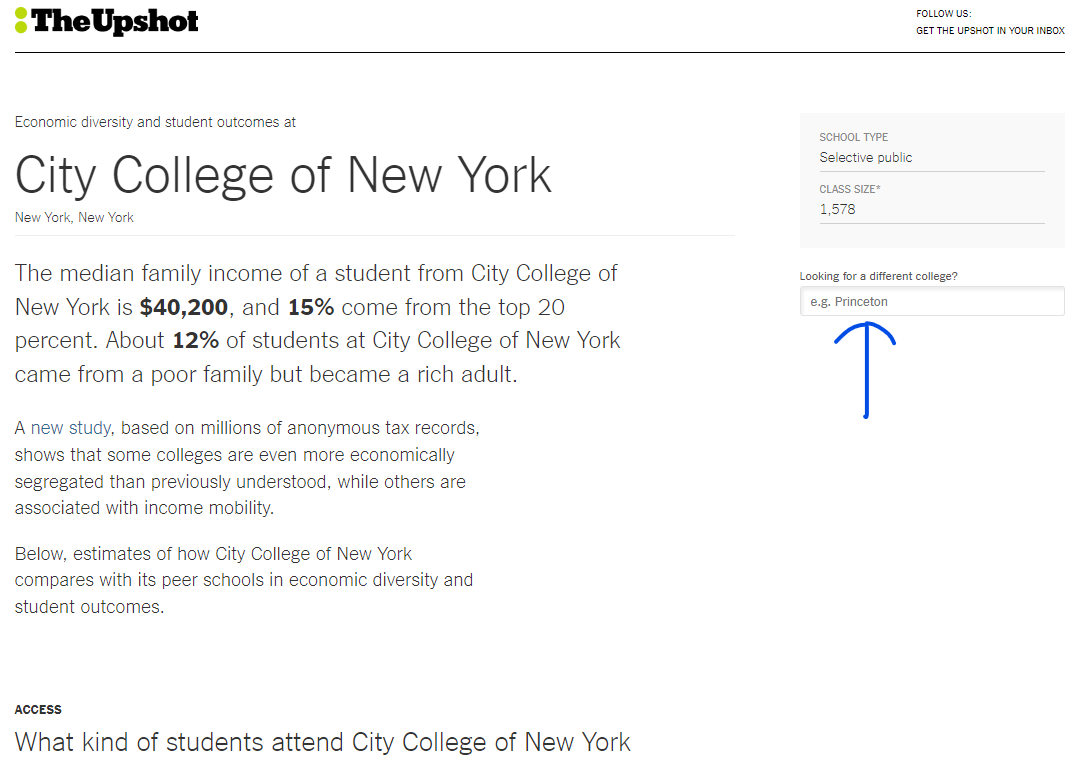Click the 'Class Size*' label
This screenshot has width=1082, height=765.
click(850, 189)
